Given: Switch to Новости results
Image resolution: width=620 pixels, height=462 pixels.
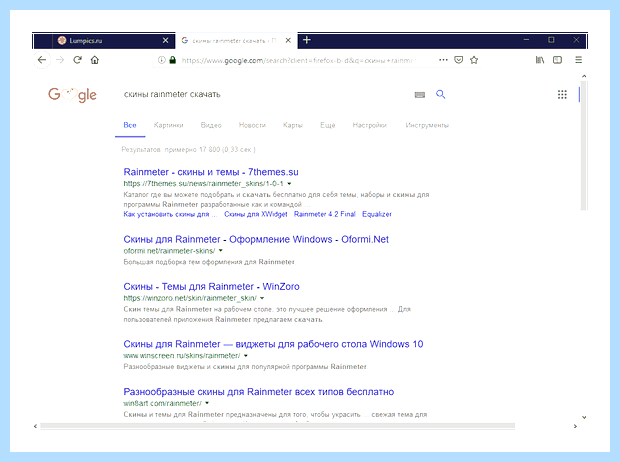Looking at the screenshot, I should pyautogui.click(x=252, y=125).
